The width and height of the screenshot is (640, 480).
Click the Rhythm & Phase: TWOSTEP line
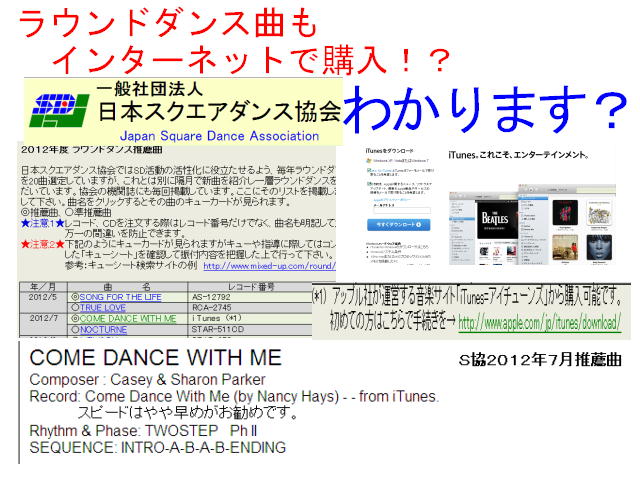click(x=143, y=431)
